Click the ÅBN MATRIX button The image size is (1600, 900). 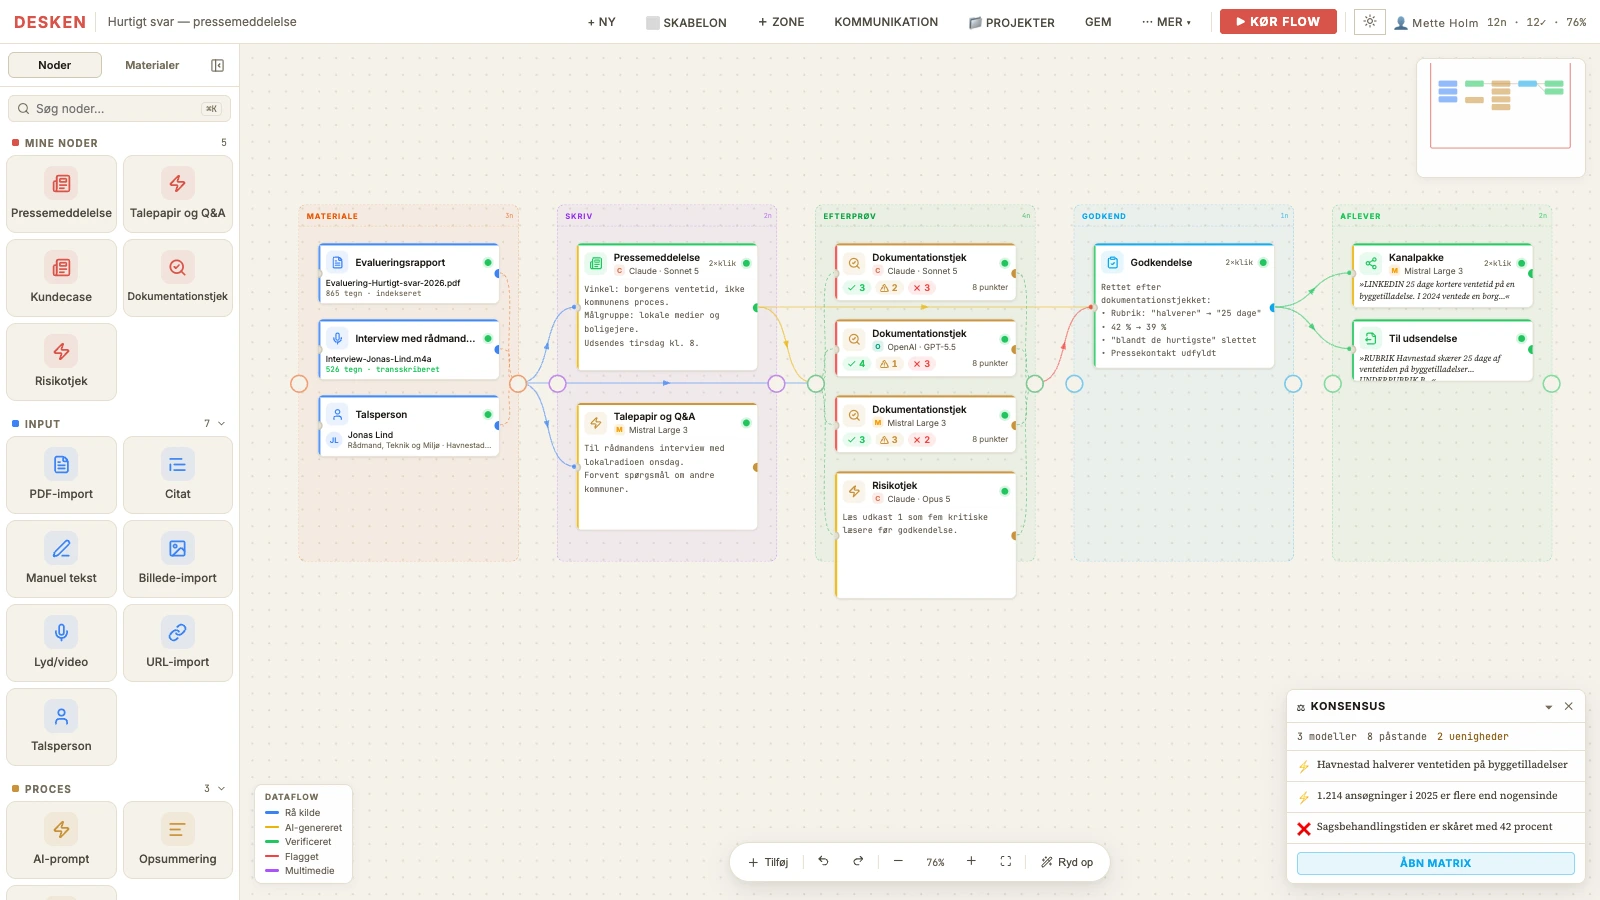click(1435, 863)
